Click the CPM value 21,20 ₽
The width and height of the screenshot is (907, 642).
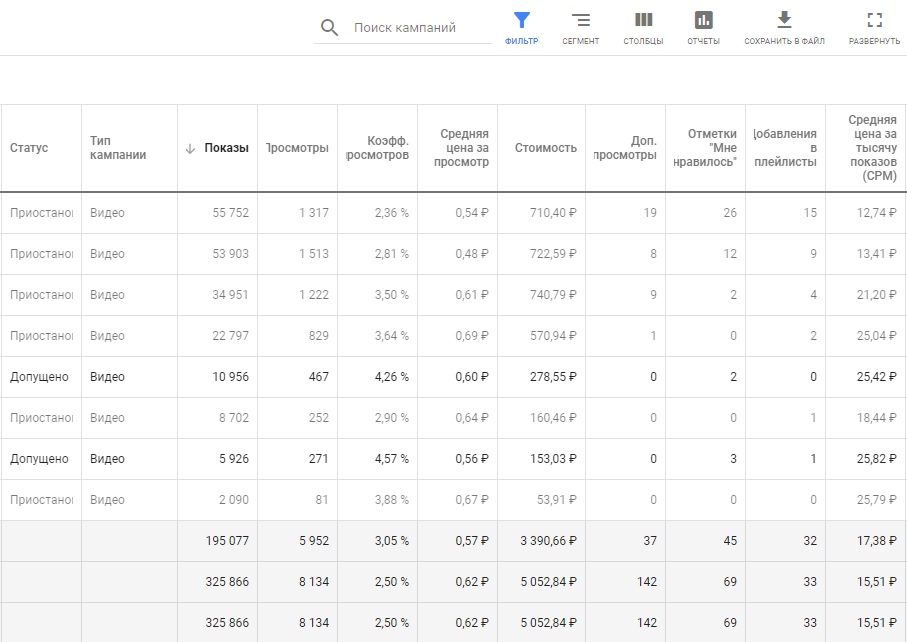pos(876,295)
